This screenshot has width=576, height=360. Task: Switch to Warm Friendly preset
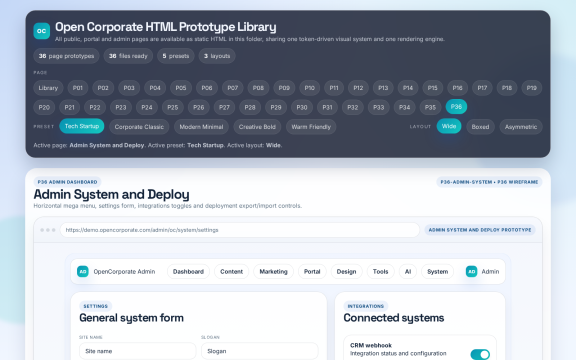coord(311,127)
